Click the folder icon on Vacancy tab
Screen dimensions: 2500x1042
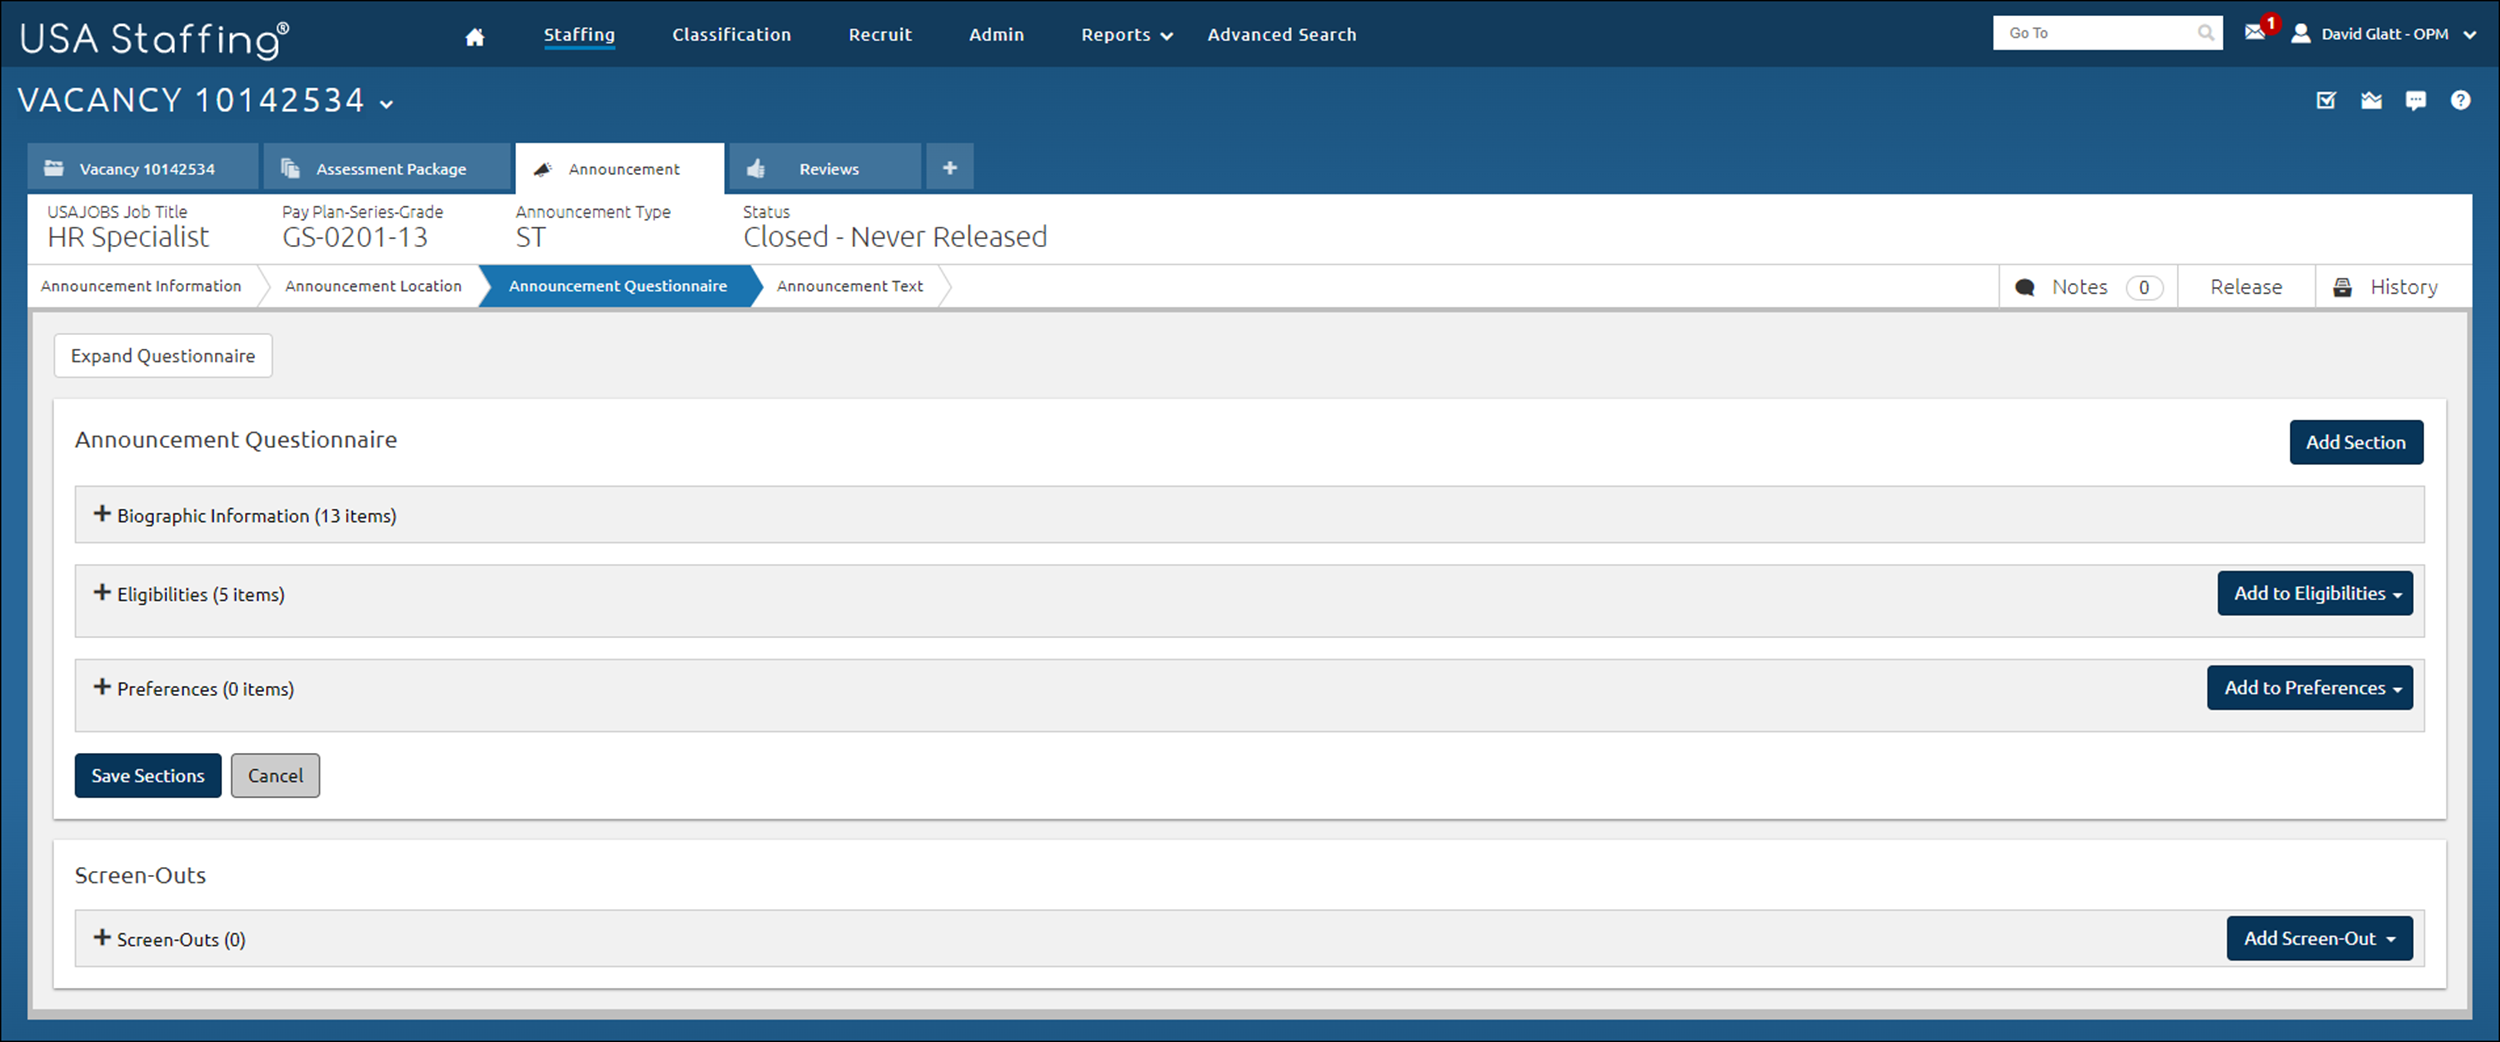[54, 168]
